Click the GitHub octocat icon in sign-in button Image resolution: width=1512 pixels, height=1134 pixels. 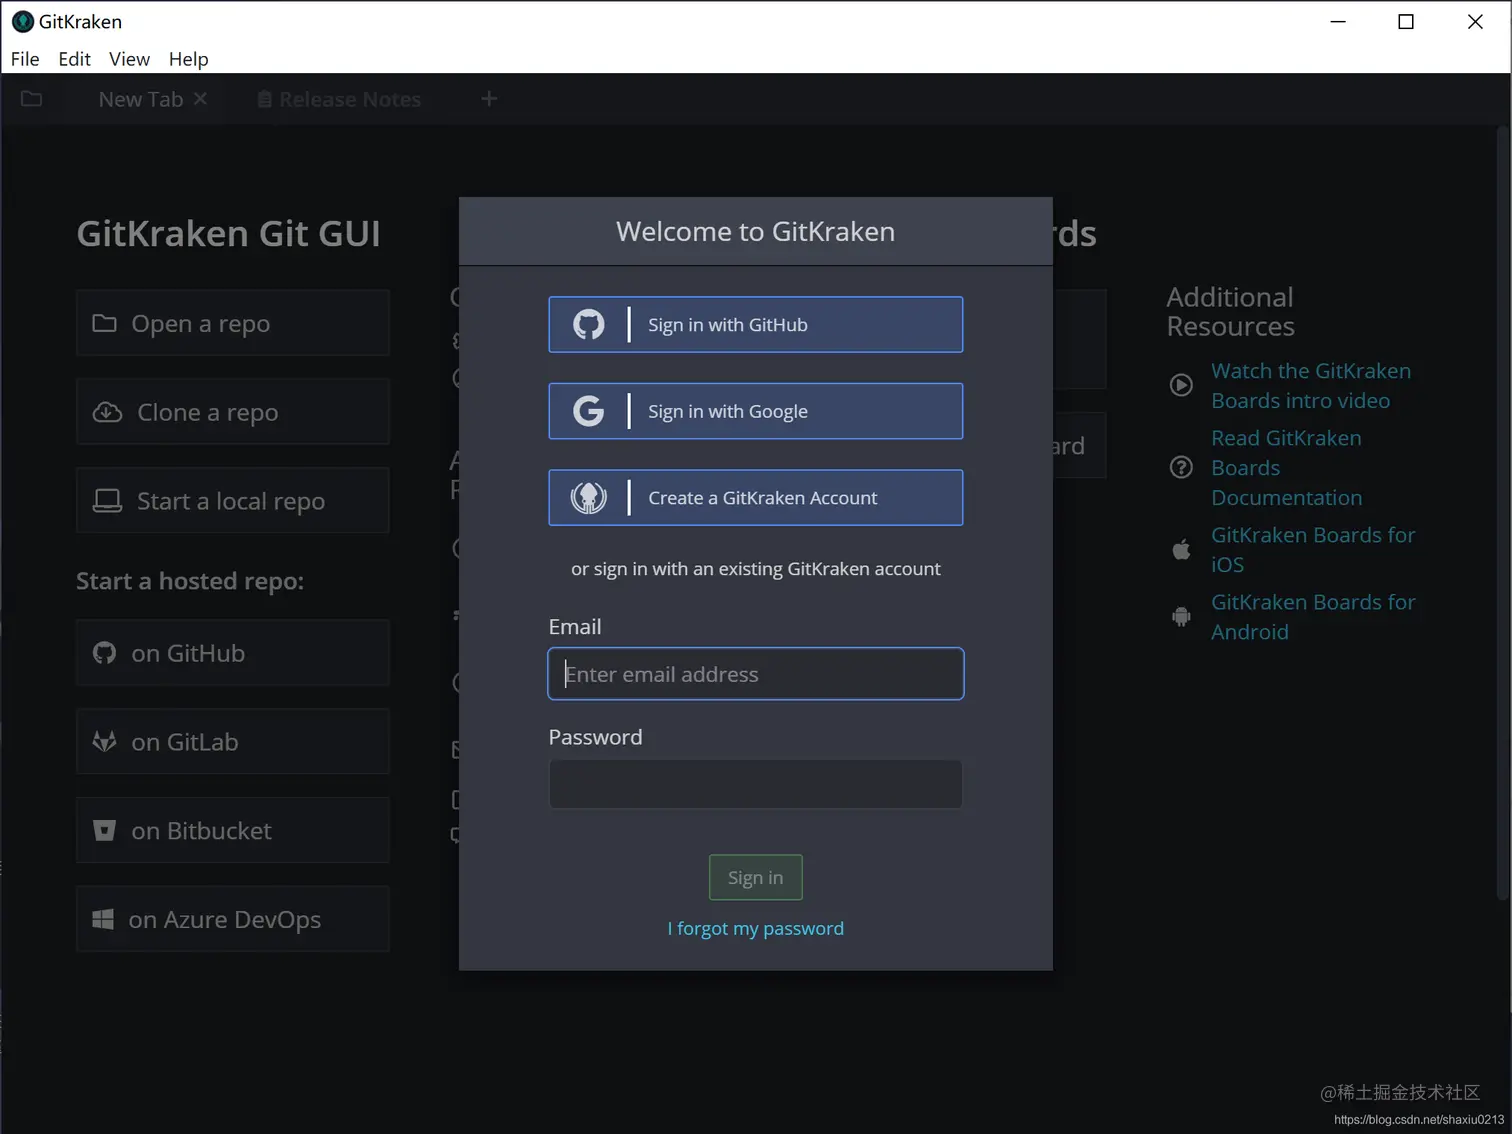(588, 324)
